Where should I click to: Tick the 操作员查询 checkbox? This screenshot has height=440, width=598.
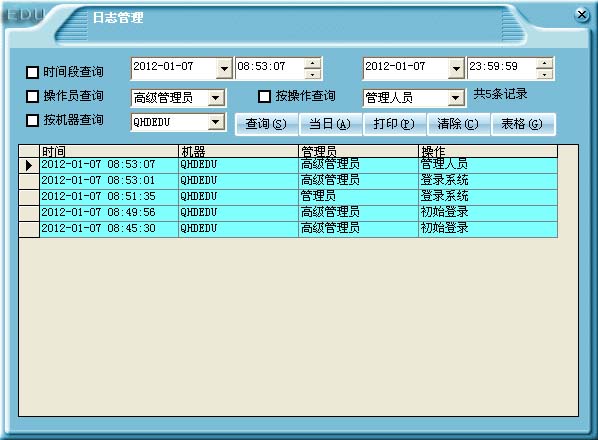click(x=32, y=96)
